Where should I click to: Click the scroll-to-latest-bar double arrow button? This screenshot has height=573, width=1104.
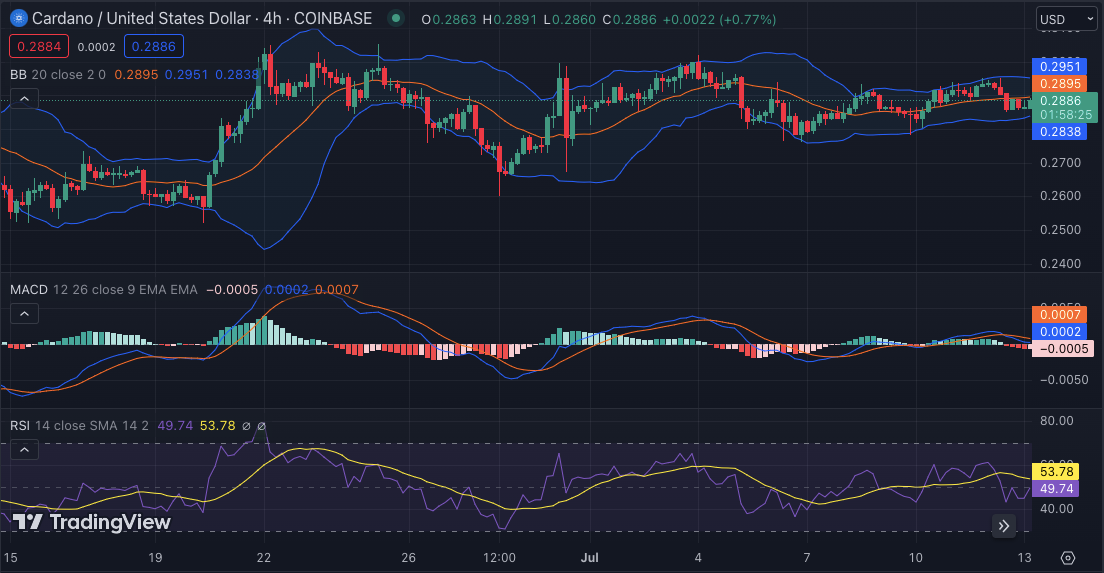click(x=1004, y=526)
